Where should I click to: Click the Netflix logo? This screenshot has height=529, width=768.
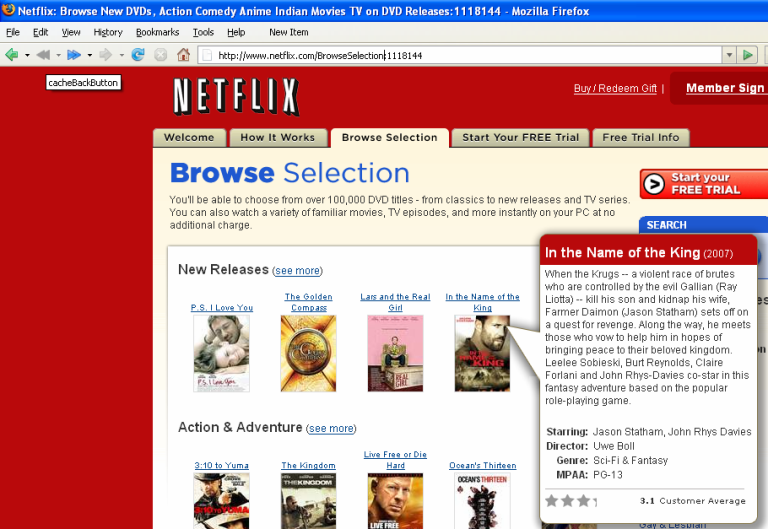(x=236, y=96)
